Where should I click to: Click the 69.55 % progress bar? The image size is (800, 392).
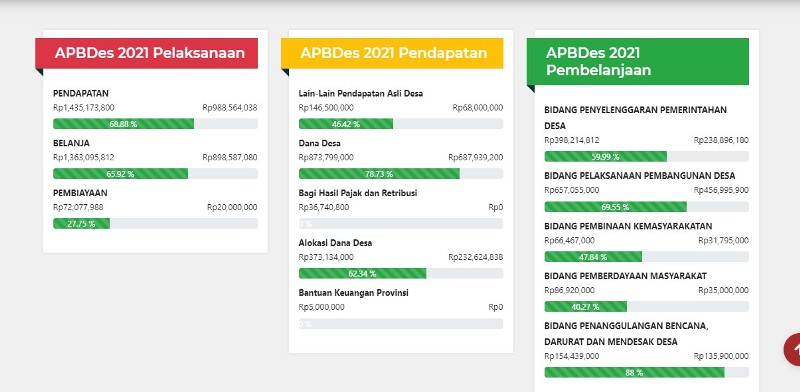646,207
